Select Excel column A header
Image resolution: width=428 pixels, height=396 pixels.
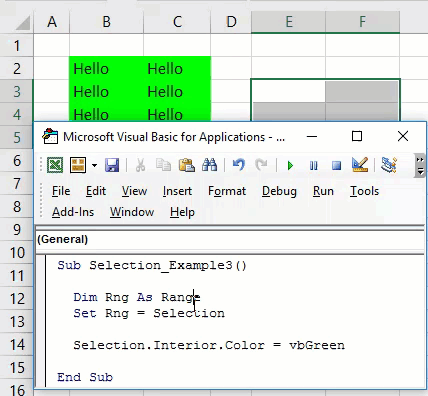[x=52, y=22]
